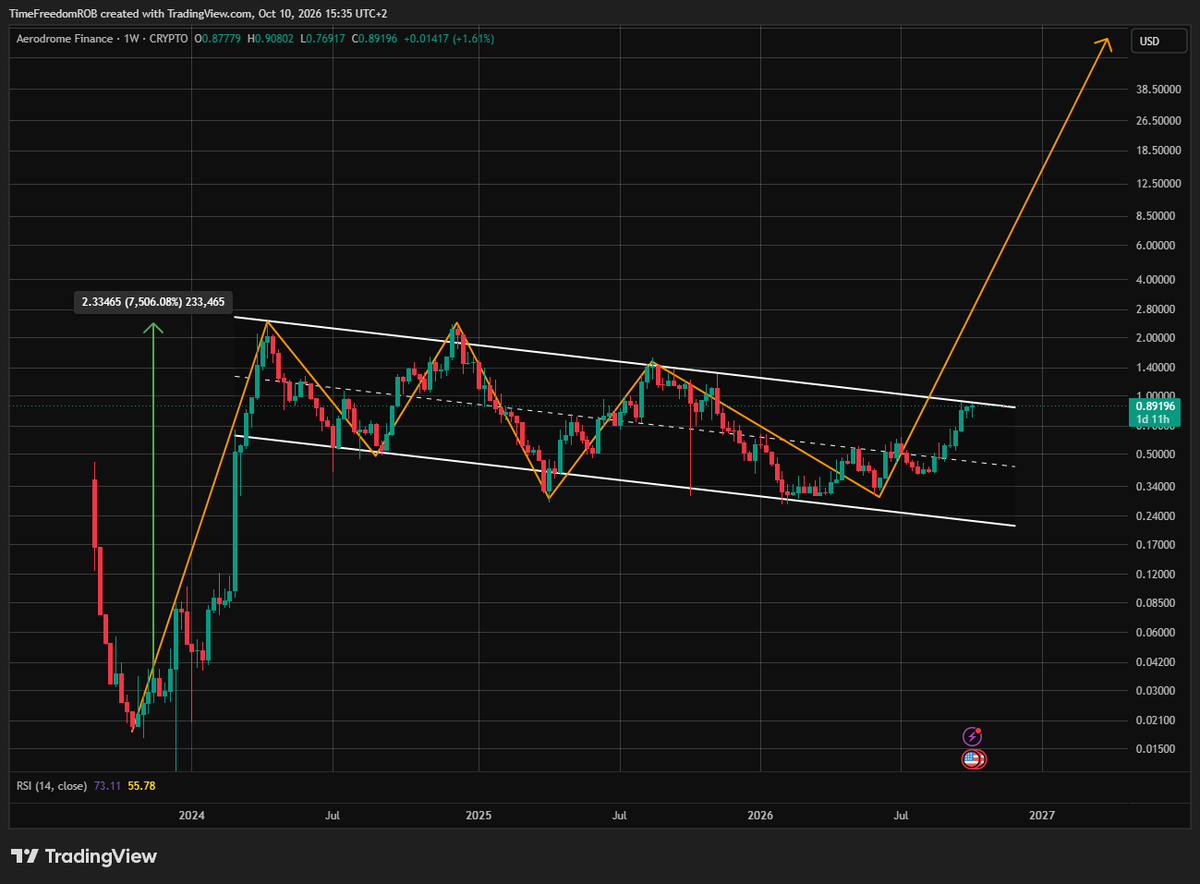
Task: Click the RSI value 55.78
Action: [x=141, y=786]
